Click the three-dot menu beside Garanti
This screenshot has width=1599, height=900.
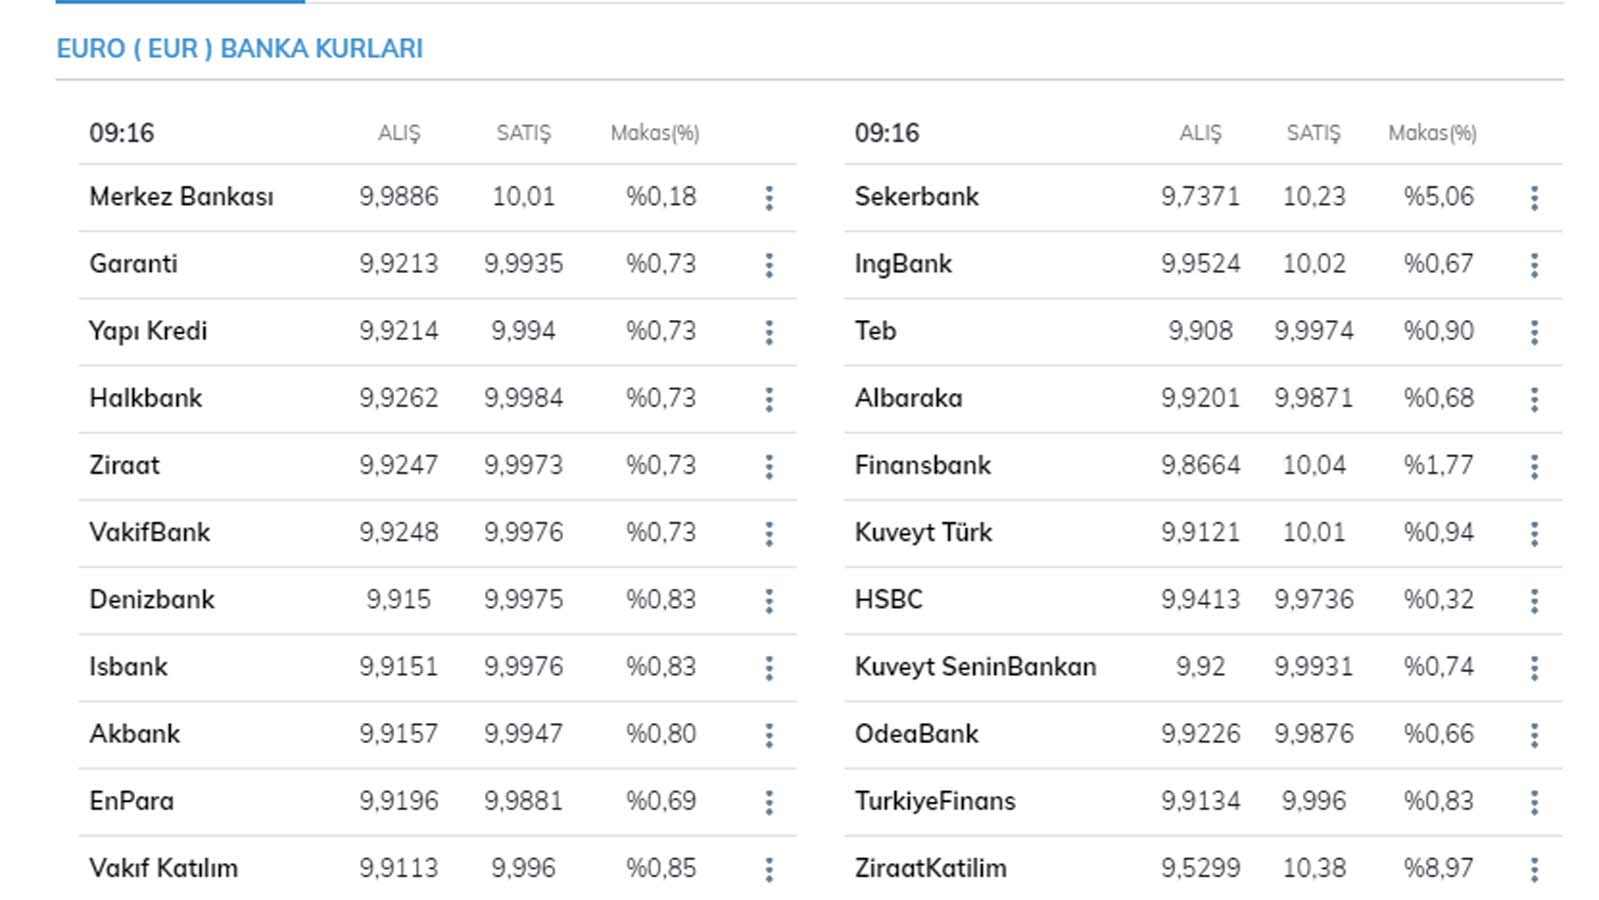pyautogui.click(x=769, y=265)
